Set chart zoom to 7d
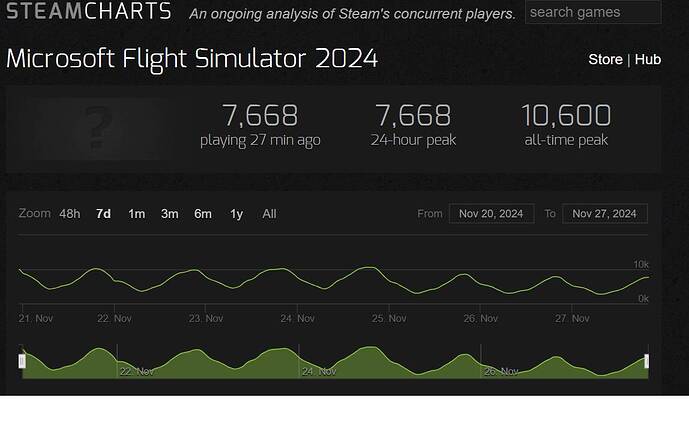The height and width of the screenshot is (436, 689). coord(103,214)
